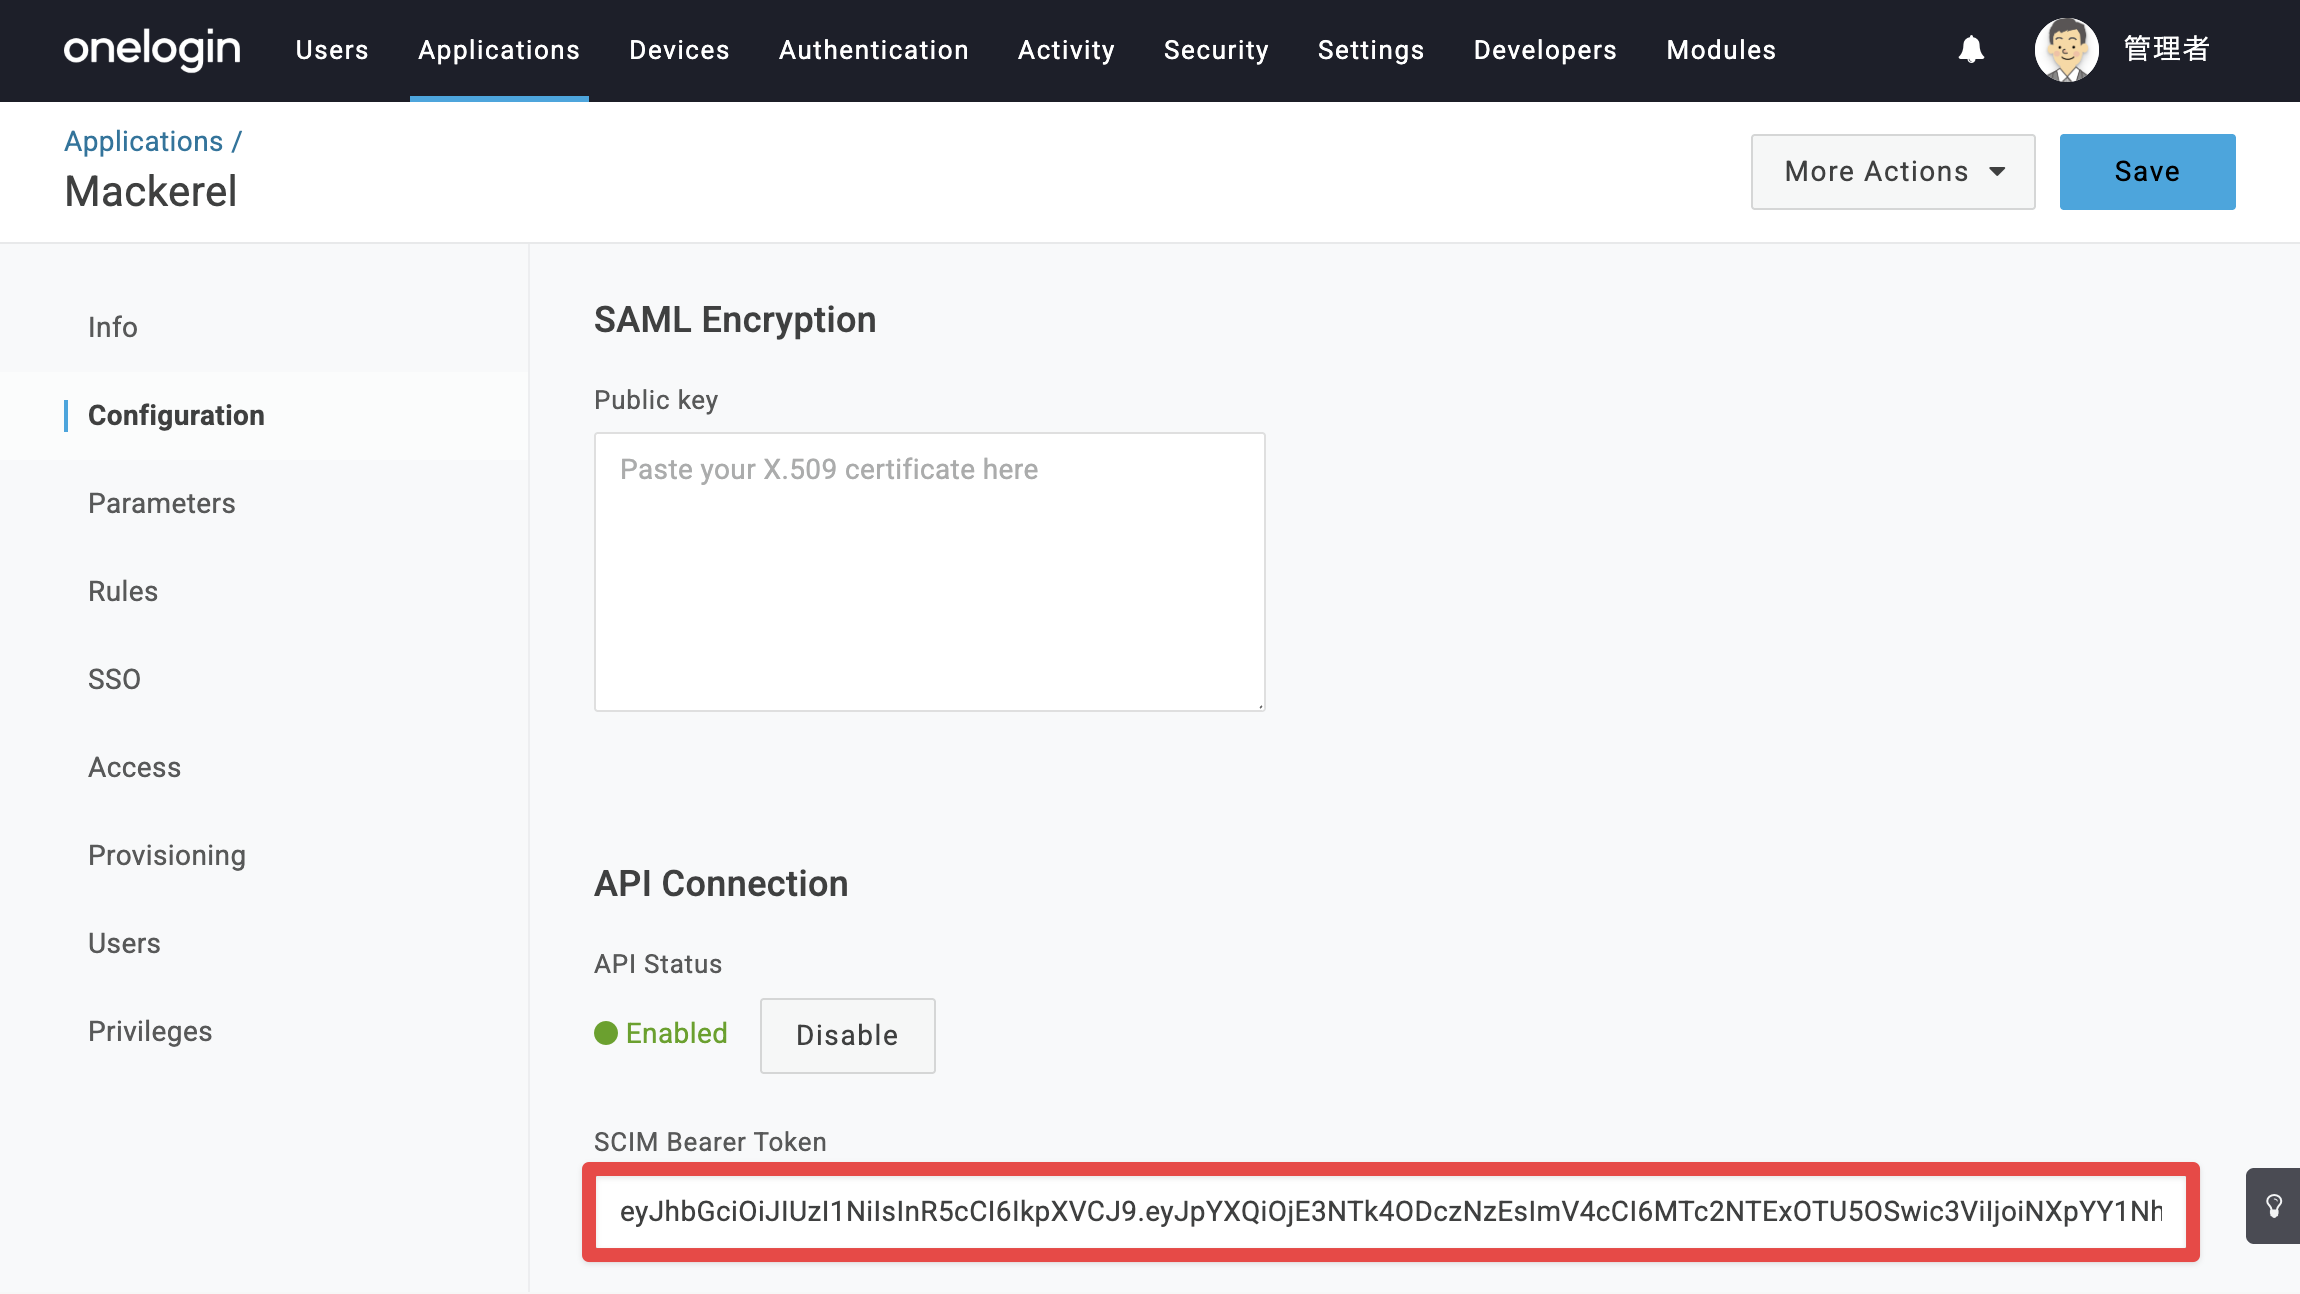Open the Devices menu
2300x1294 pixels.
click(679, 50)
